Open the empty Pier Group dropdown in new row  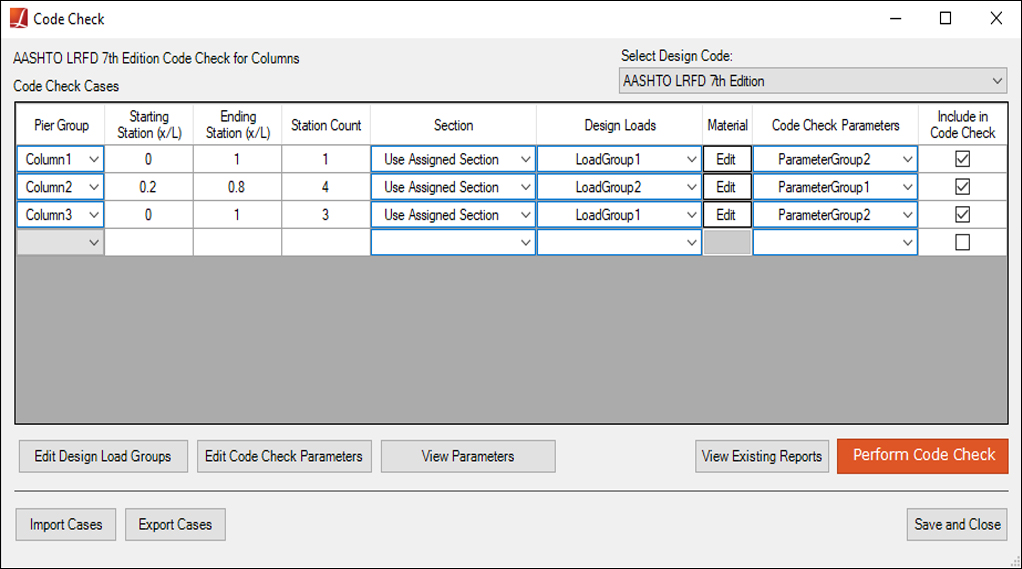(60, 242)
